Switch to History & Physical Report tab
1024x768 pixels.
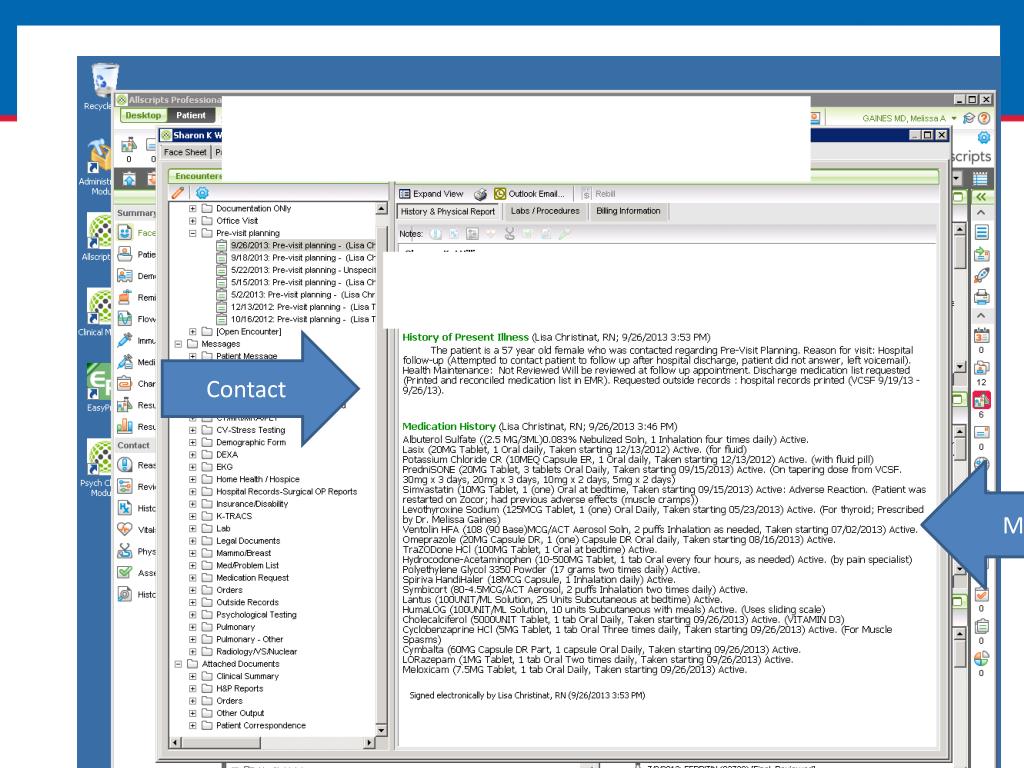point(448,212)
